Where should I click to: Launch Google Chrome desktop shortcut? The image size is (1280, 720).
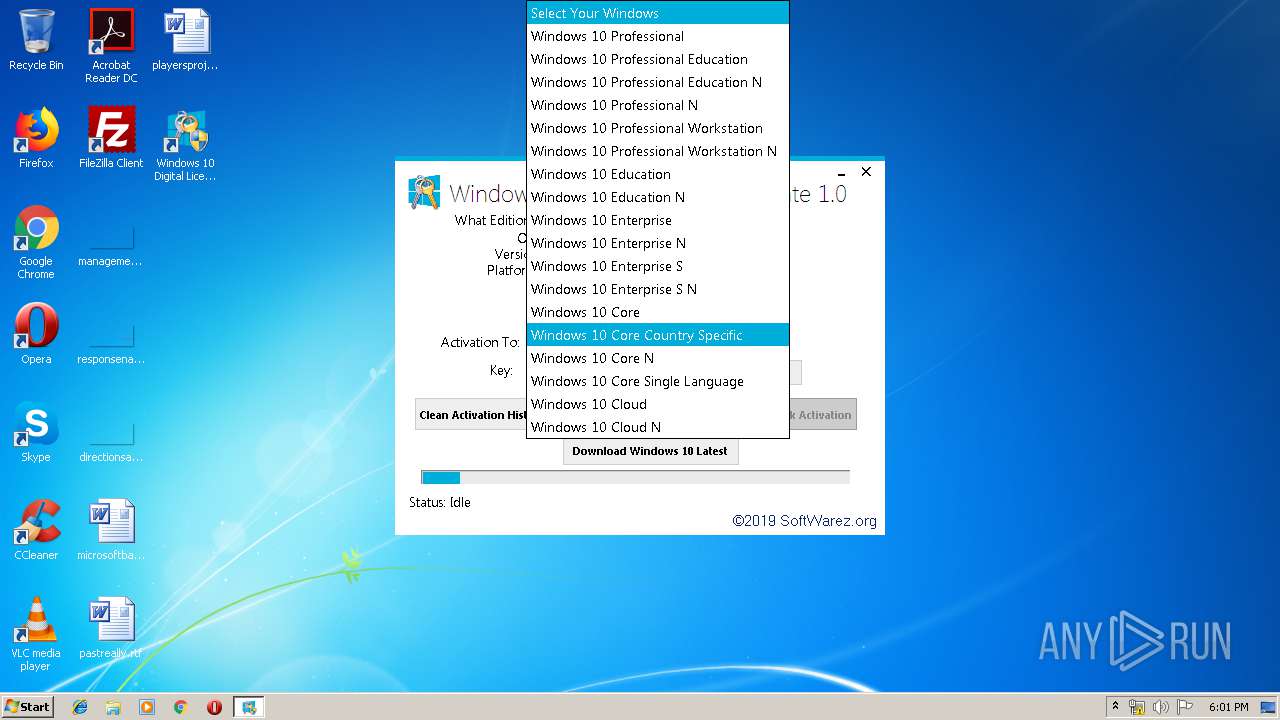[x=36, y=242]
